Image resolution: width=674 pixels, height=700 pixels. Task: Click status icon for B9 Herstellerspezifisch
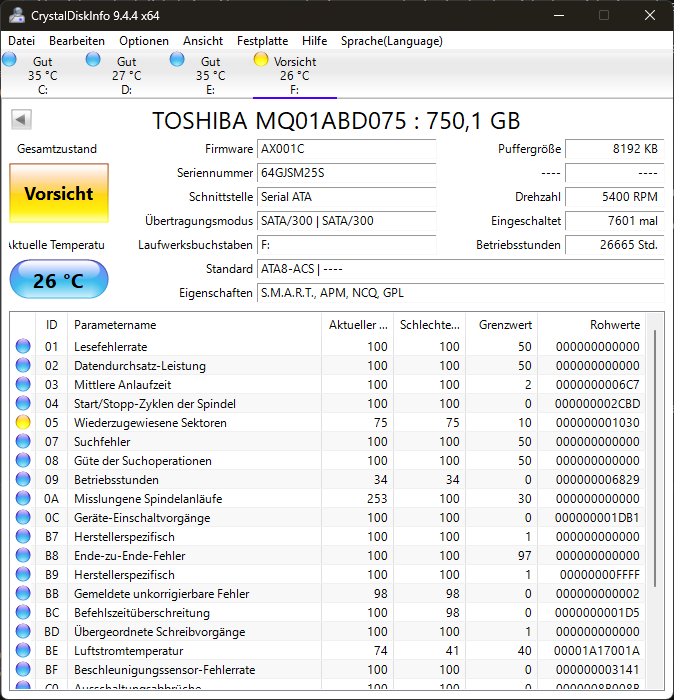point(23,575)
